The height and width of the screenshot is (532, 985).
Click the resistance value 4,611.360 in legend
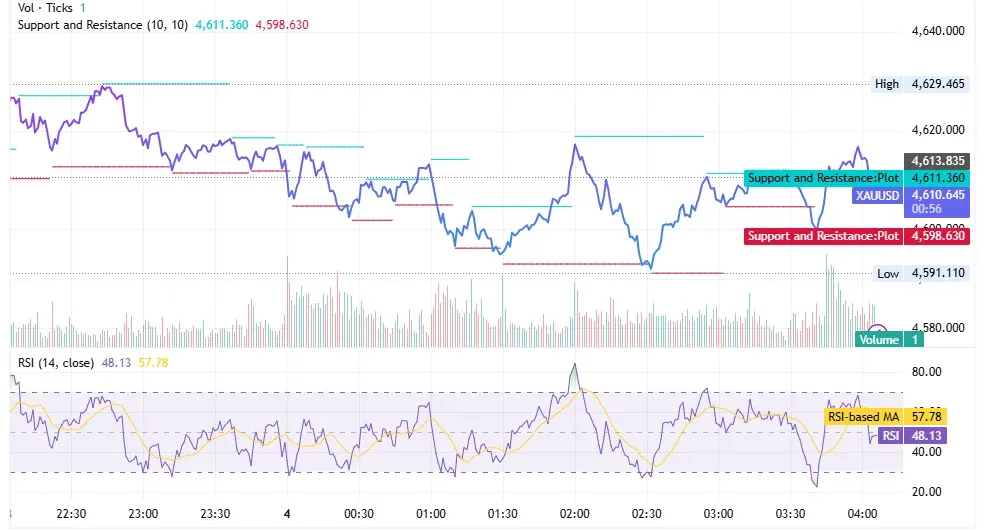222,25
